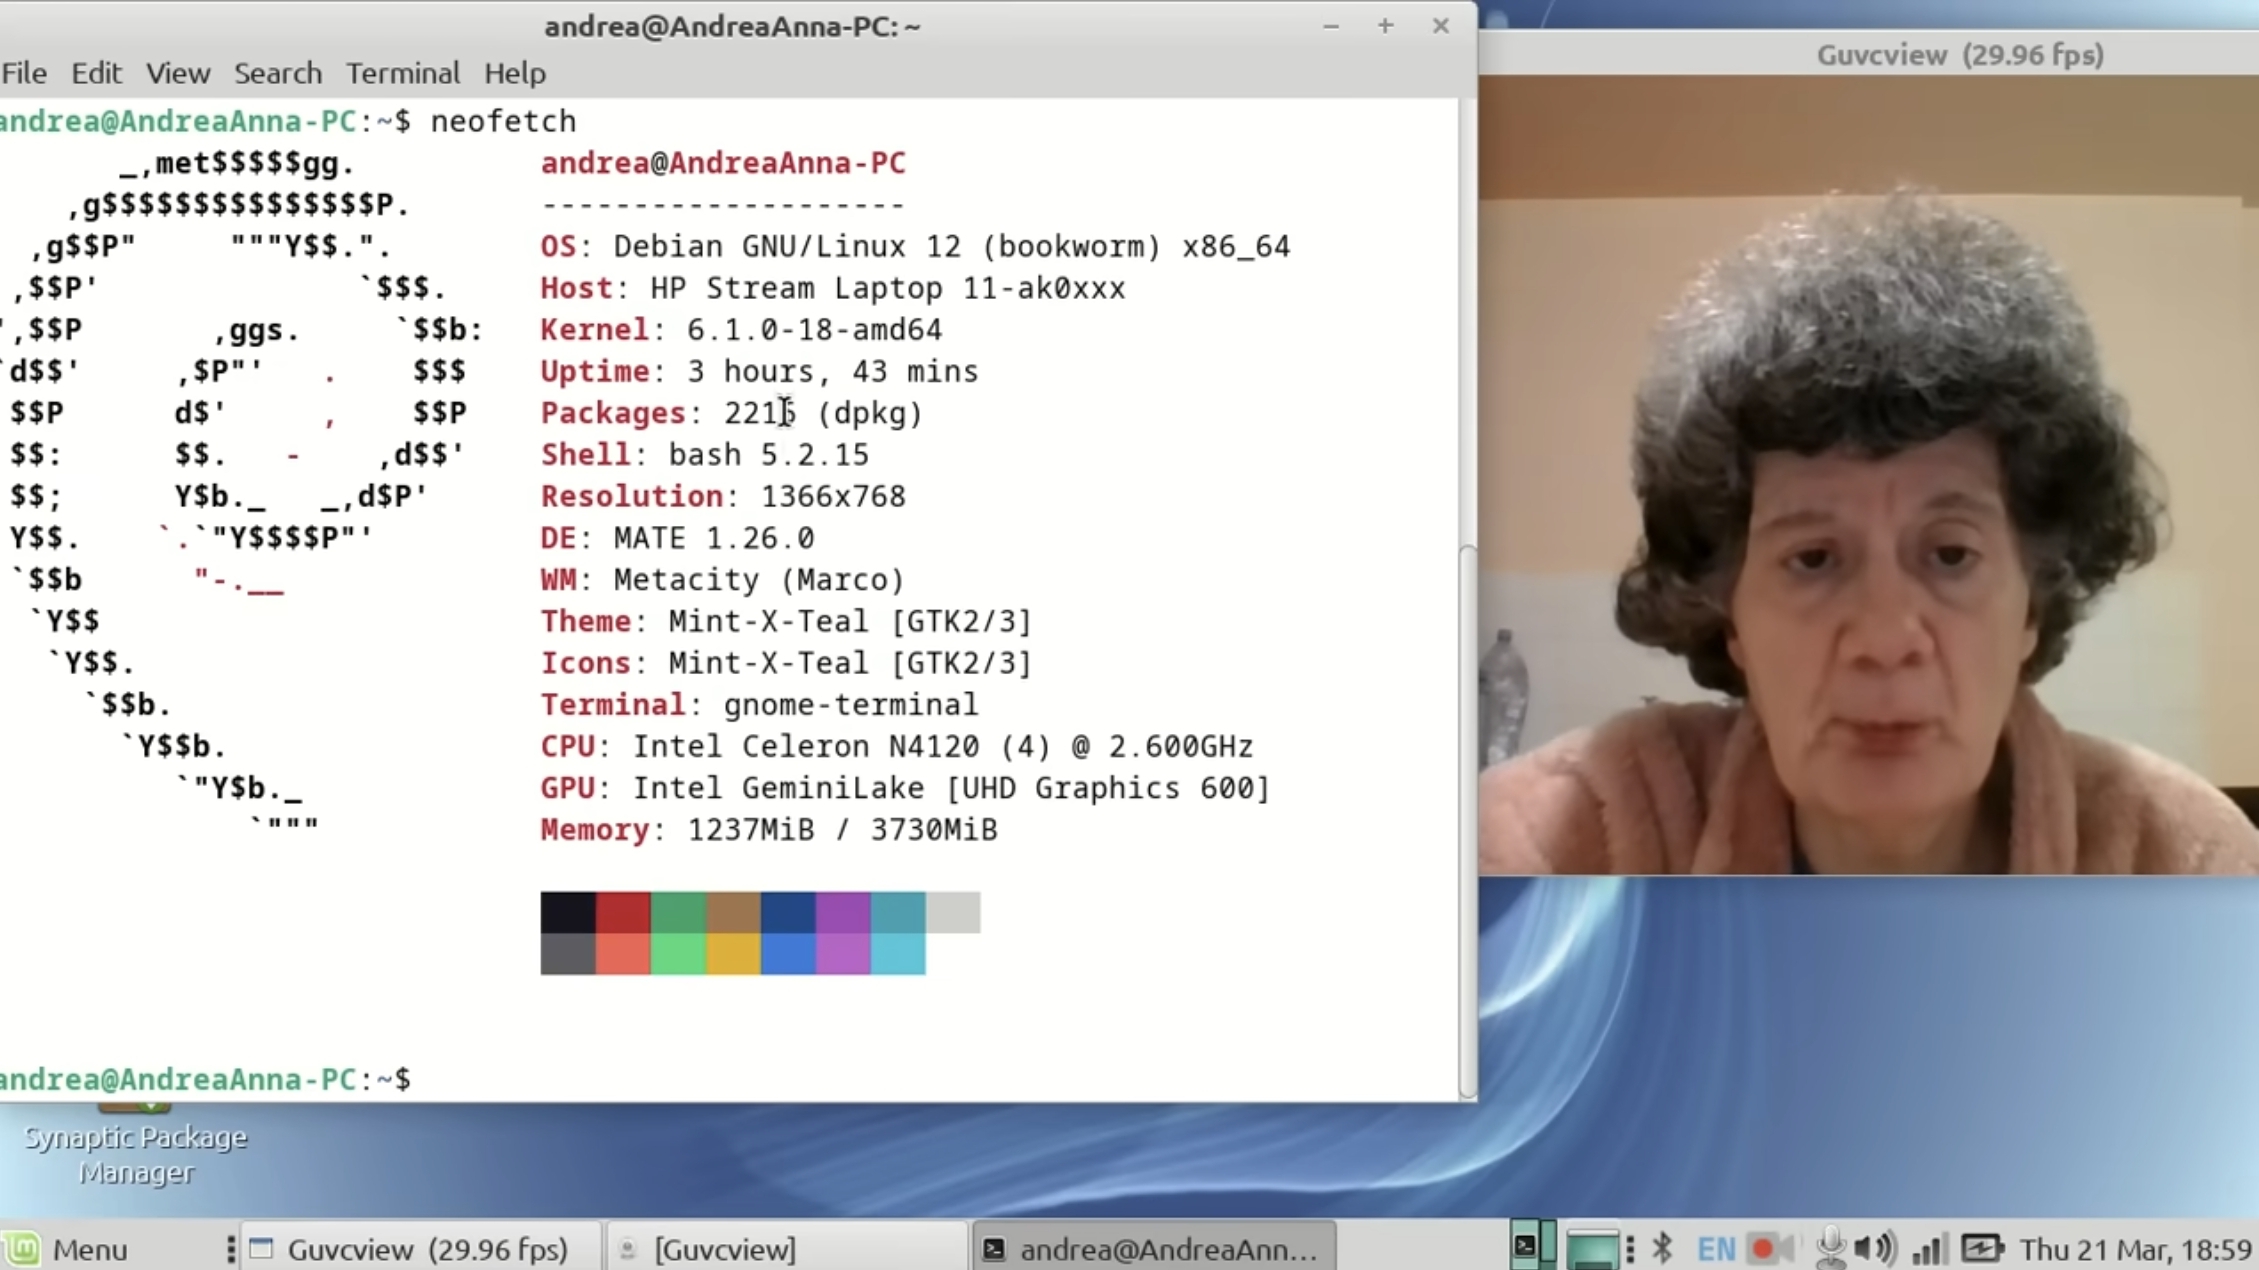Click the dark red color block in palette

623,912
